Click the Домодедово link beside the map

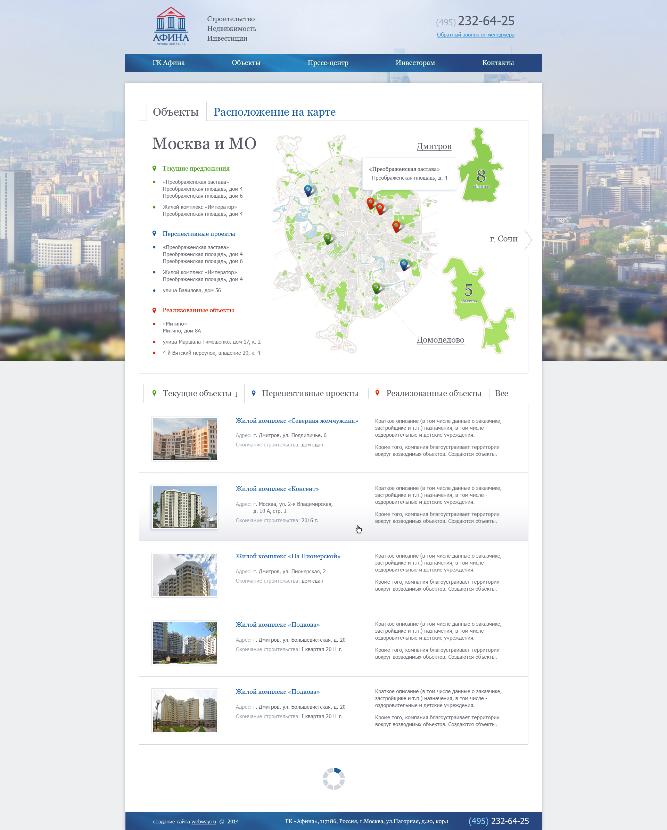(440, 339)
